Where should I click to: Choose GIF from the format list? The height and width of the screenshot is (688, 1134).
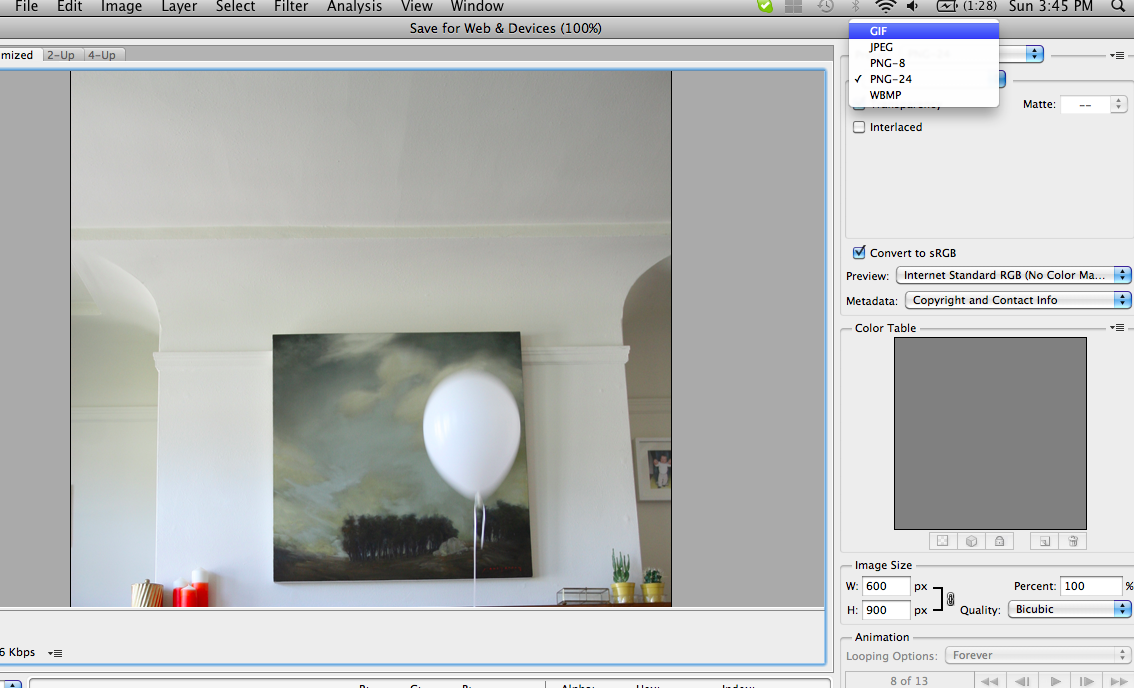[x=924, y=31]
